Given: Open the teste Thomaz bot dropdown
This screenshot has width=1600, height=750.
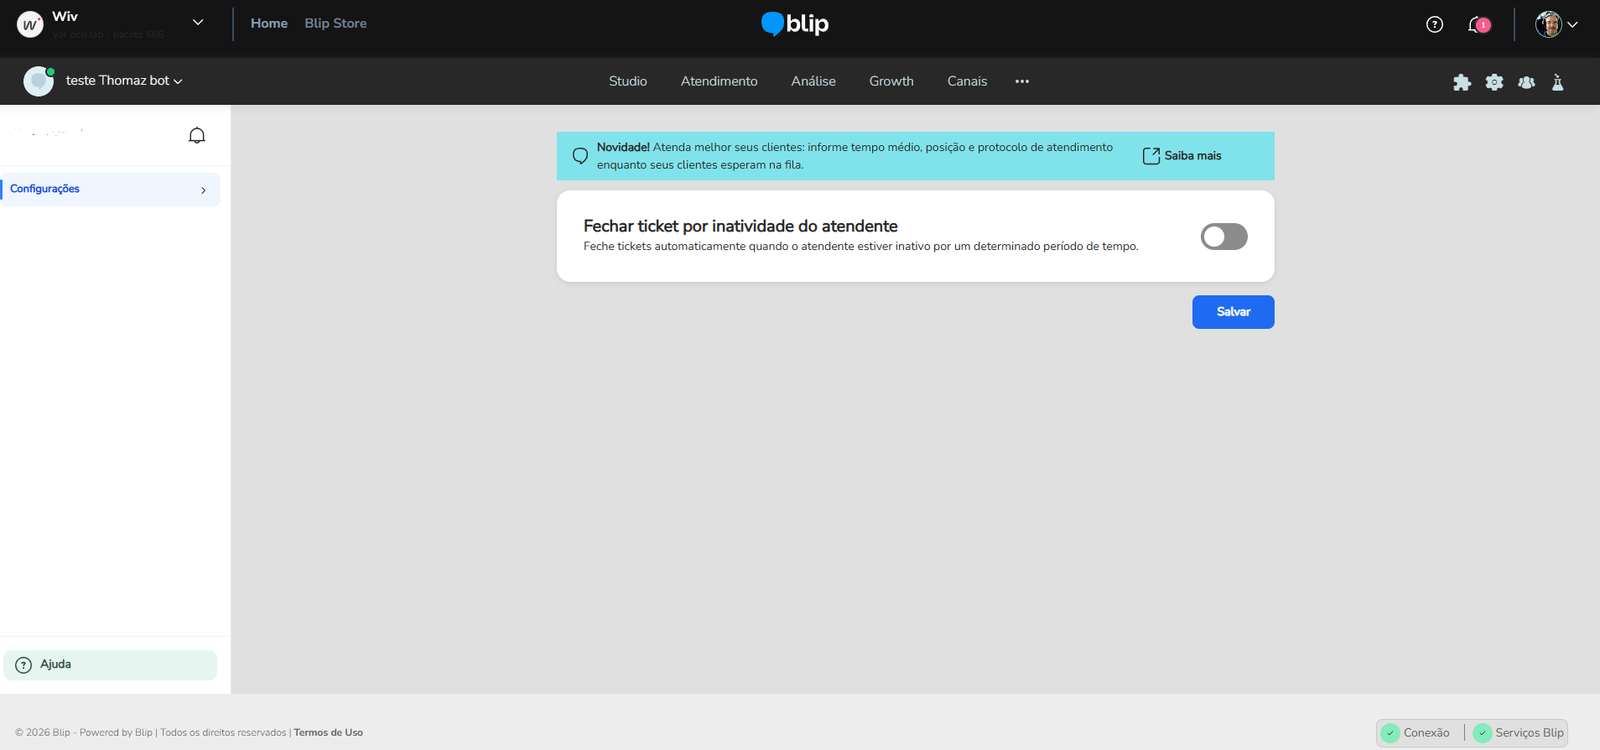Looking at the screenshot, I should pos(178,82).
